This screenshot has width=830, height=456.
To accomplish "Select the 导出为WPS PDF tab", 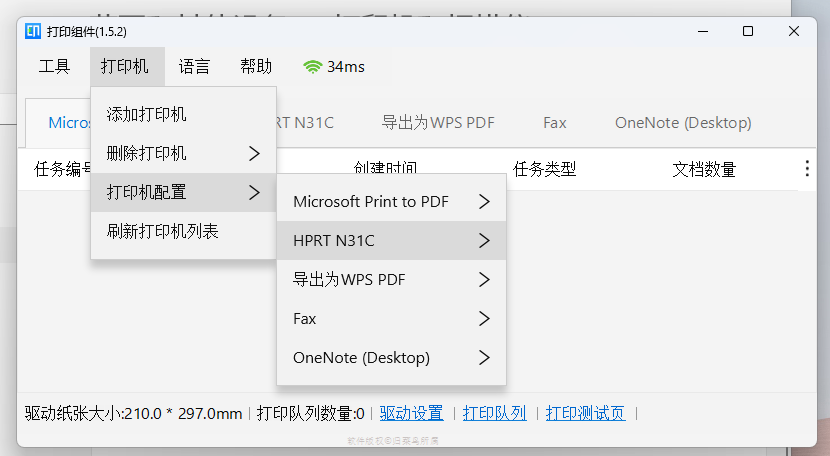I will pos(438,123).
